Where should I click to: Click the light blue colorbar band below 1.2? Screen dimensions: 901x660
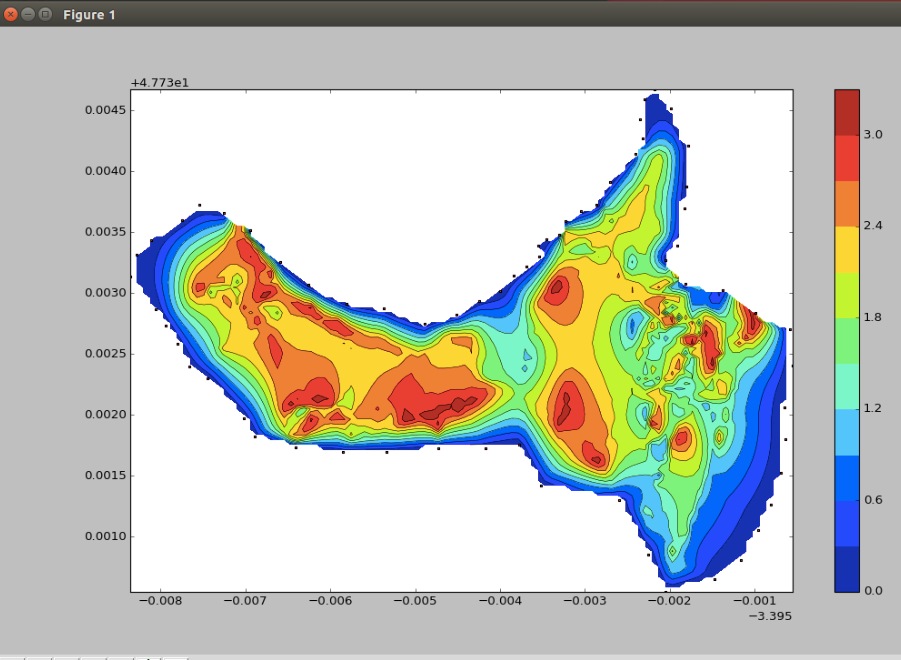click(x=847, y=433)
